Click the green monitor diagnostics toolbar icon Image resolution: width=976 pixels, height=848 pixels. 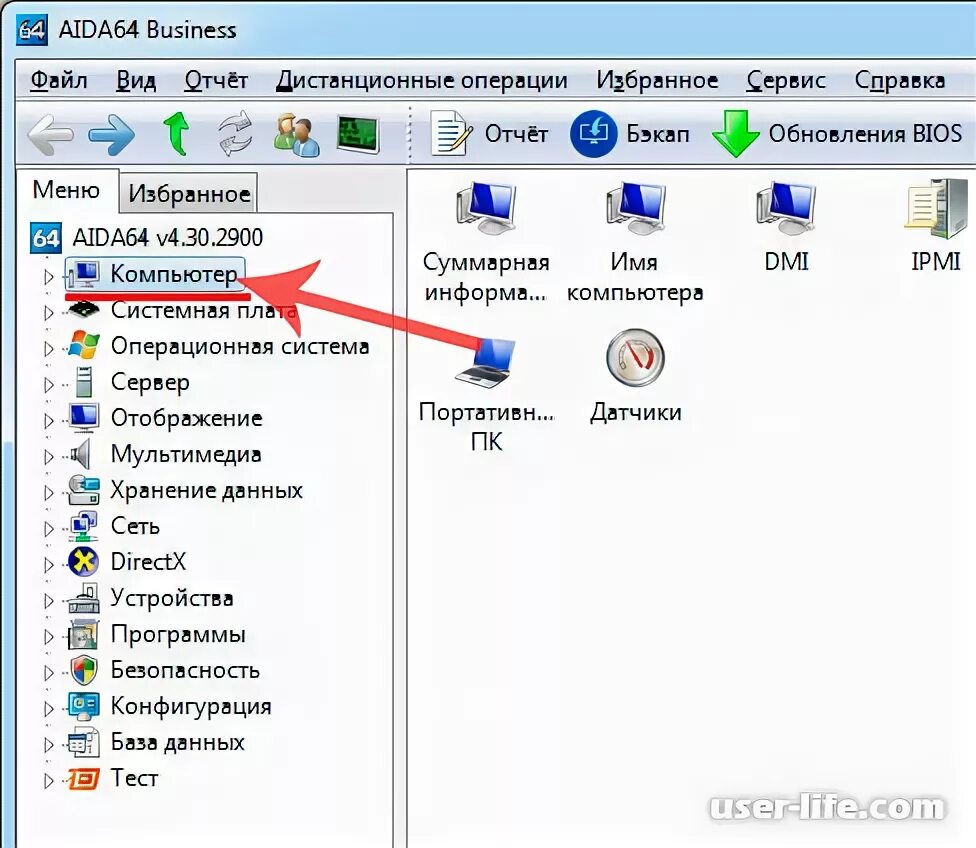[x=357, y=133]
